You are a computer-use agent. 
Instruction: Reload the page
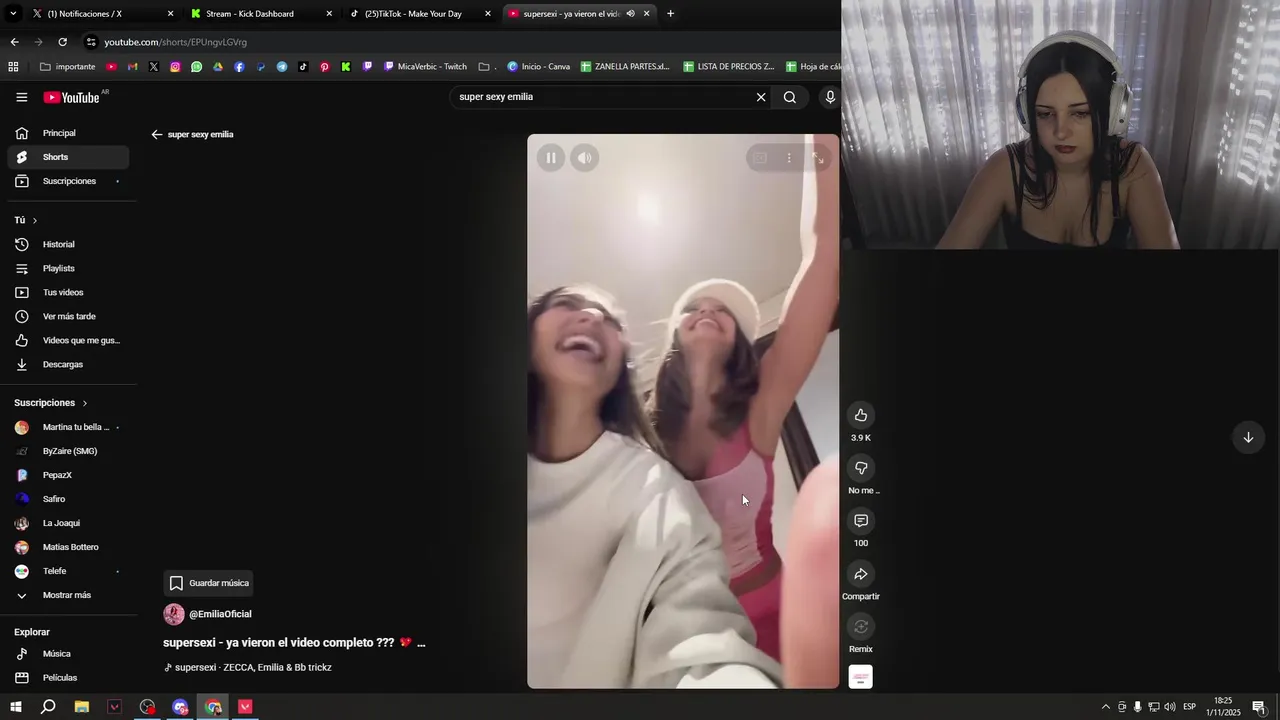(x=62, y=42)
